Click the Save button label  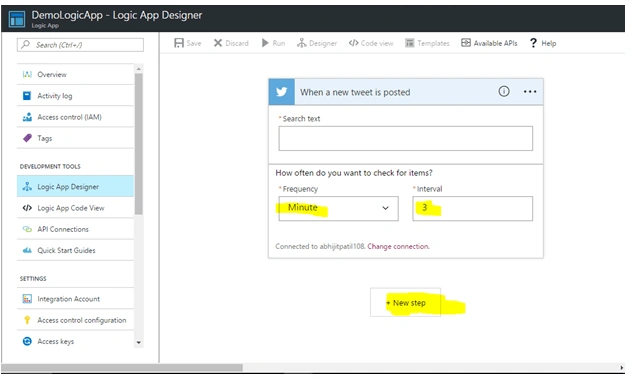[x=194, y=43]
